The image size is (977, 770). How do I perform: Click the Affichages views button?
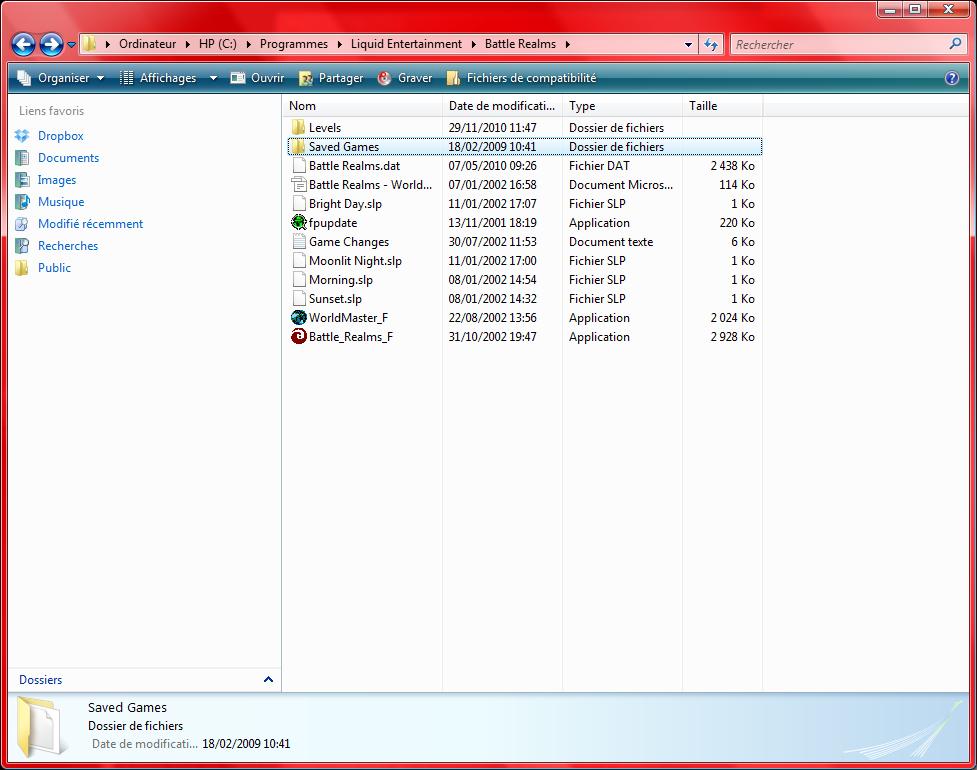point(158,78)
